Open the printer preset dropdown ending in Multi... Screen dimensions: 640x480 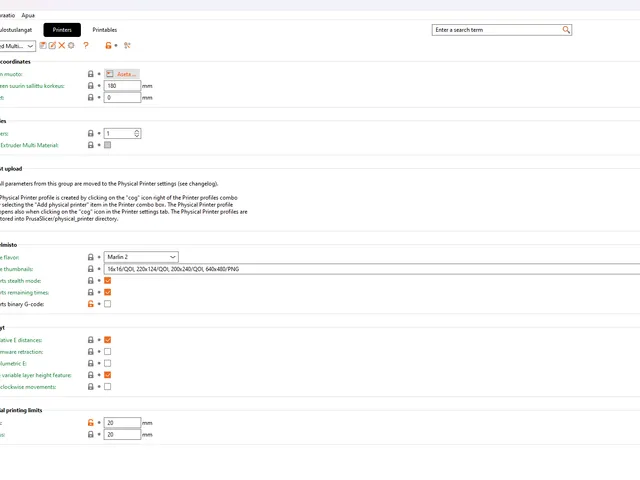(18, 46)
